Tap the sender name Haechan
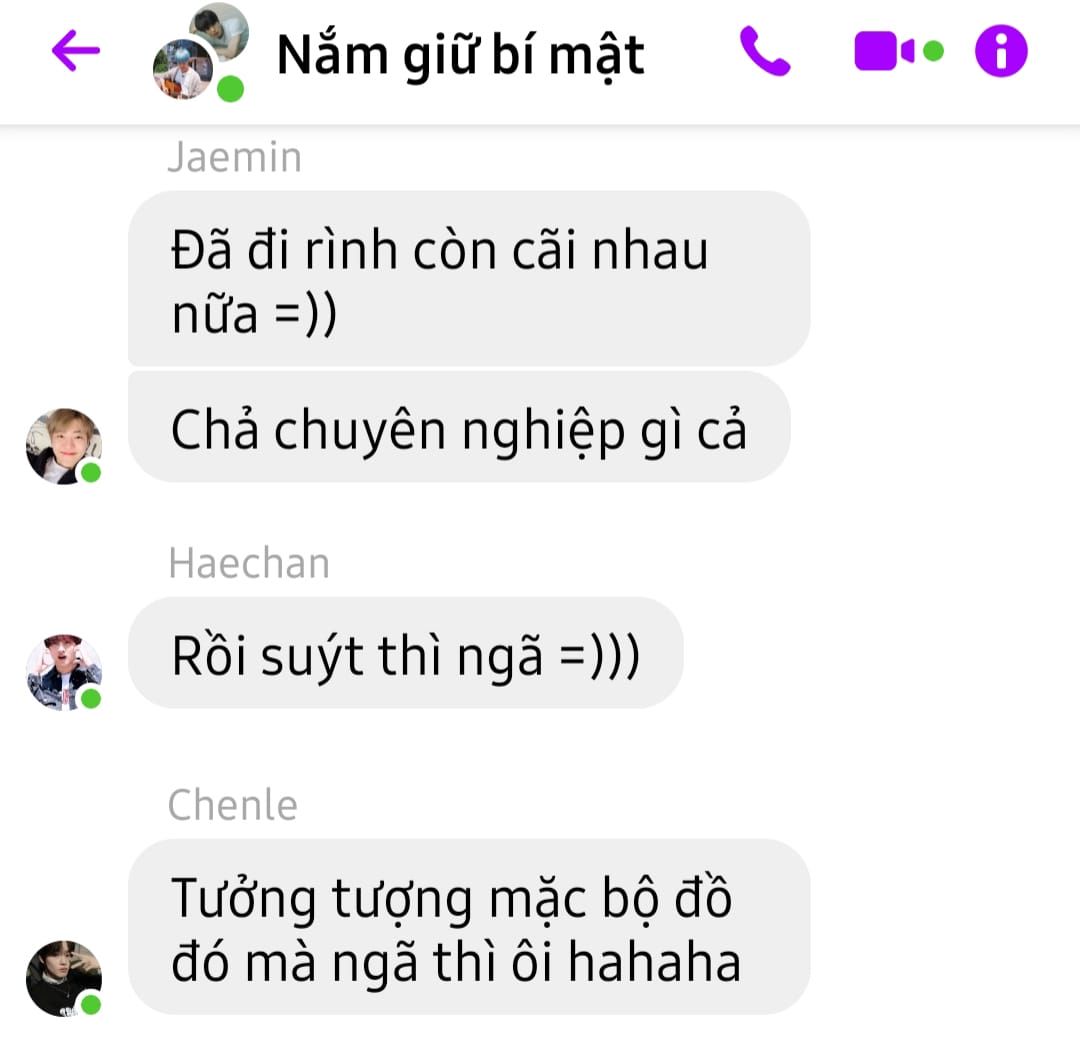Viewport: 1080px width, 1037px height. coord(249,563)
